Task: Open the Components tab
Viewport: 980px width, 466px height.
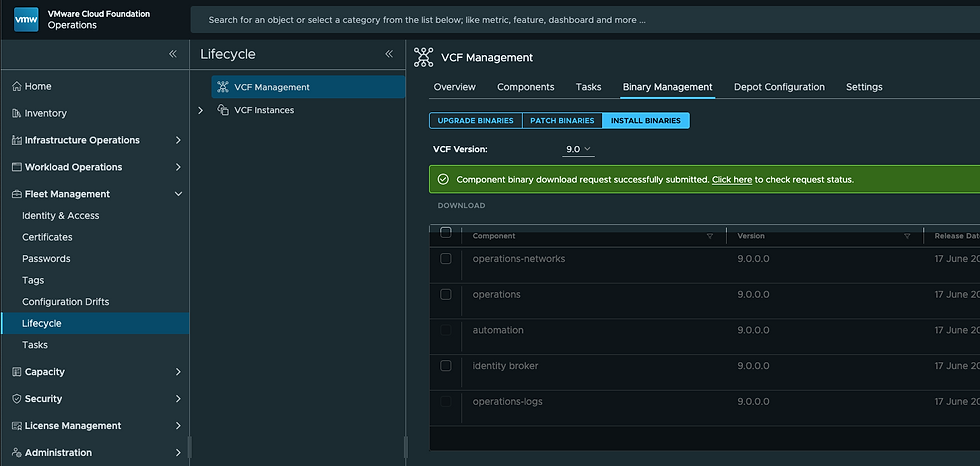Action: pyautogui.click(x=525, y=87)
